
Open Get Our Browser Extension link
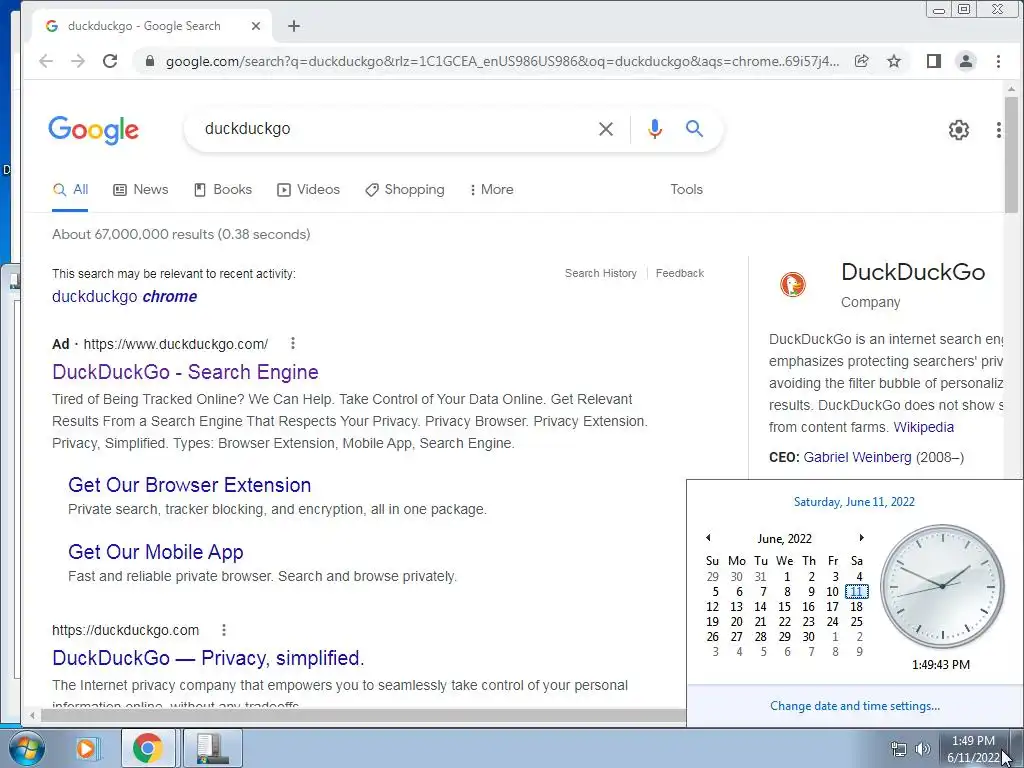189,485
